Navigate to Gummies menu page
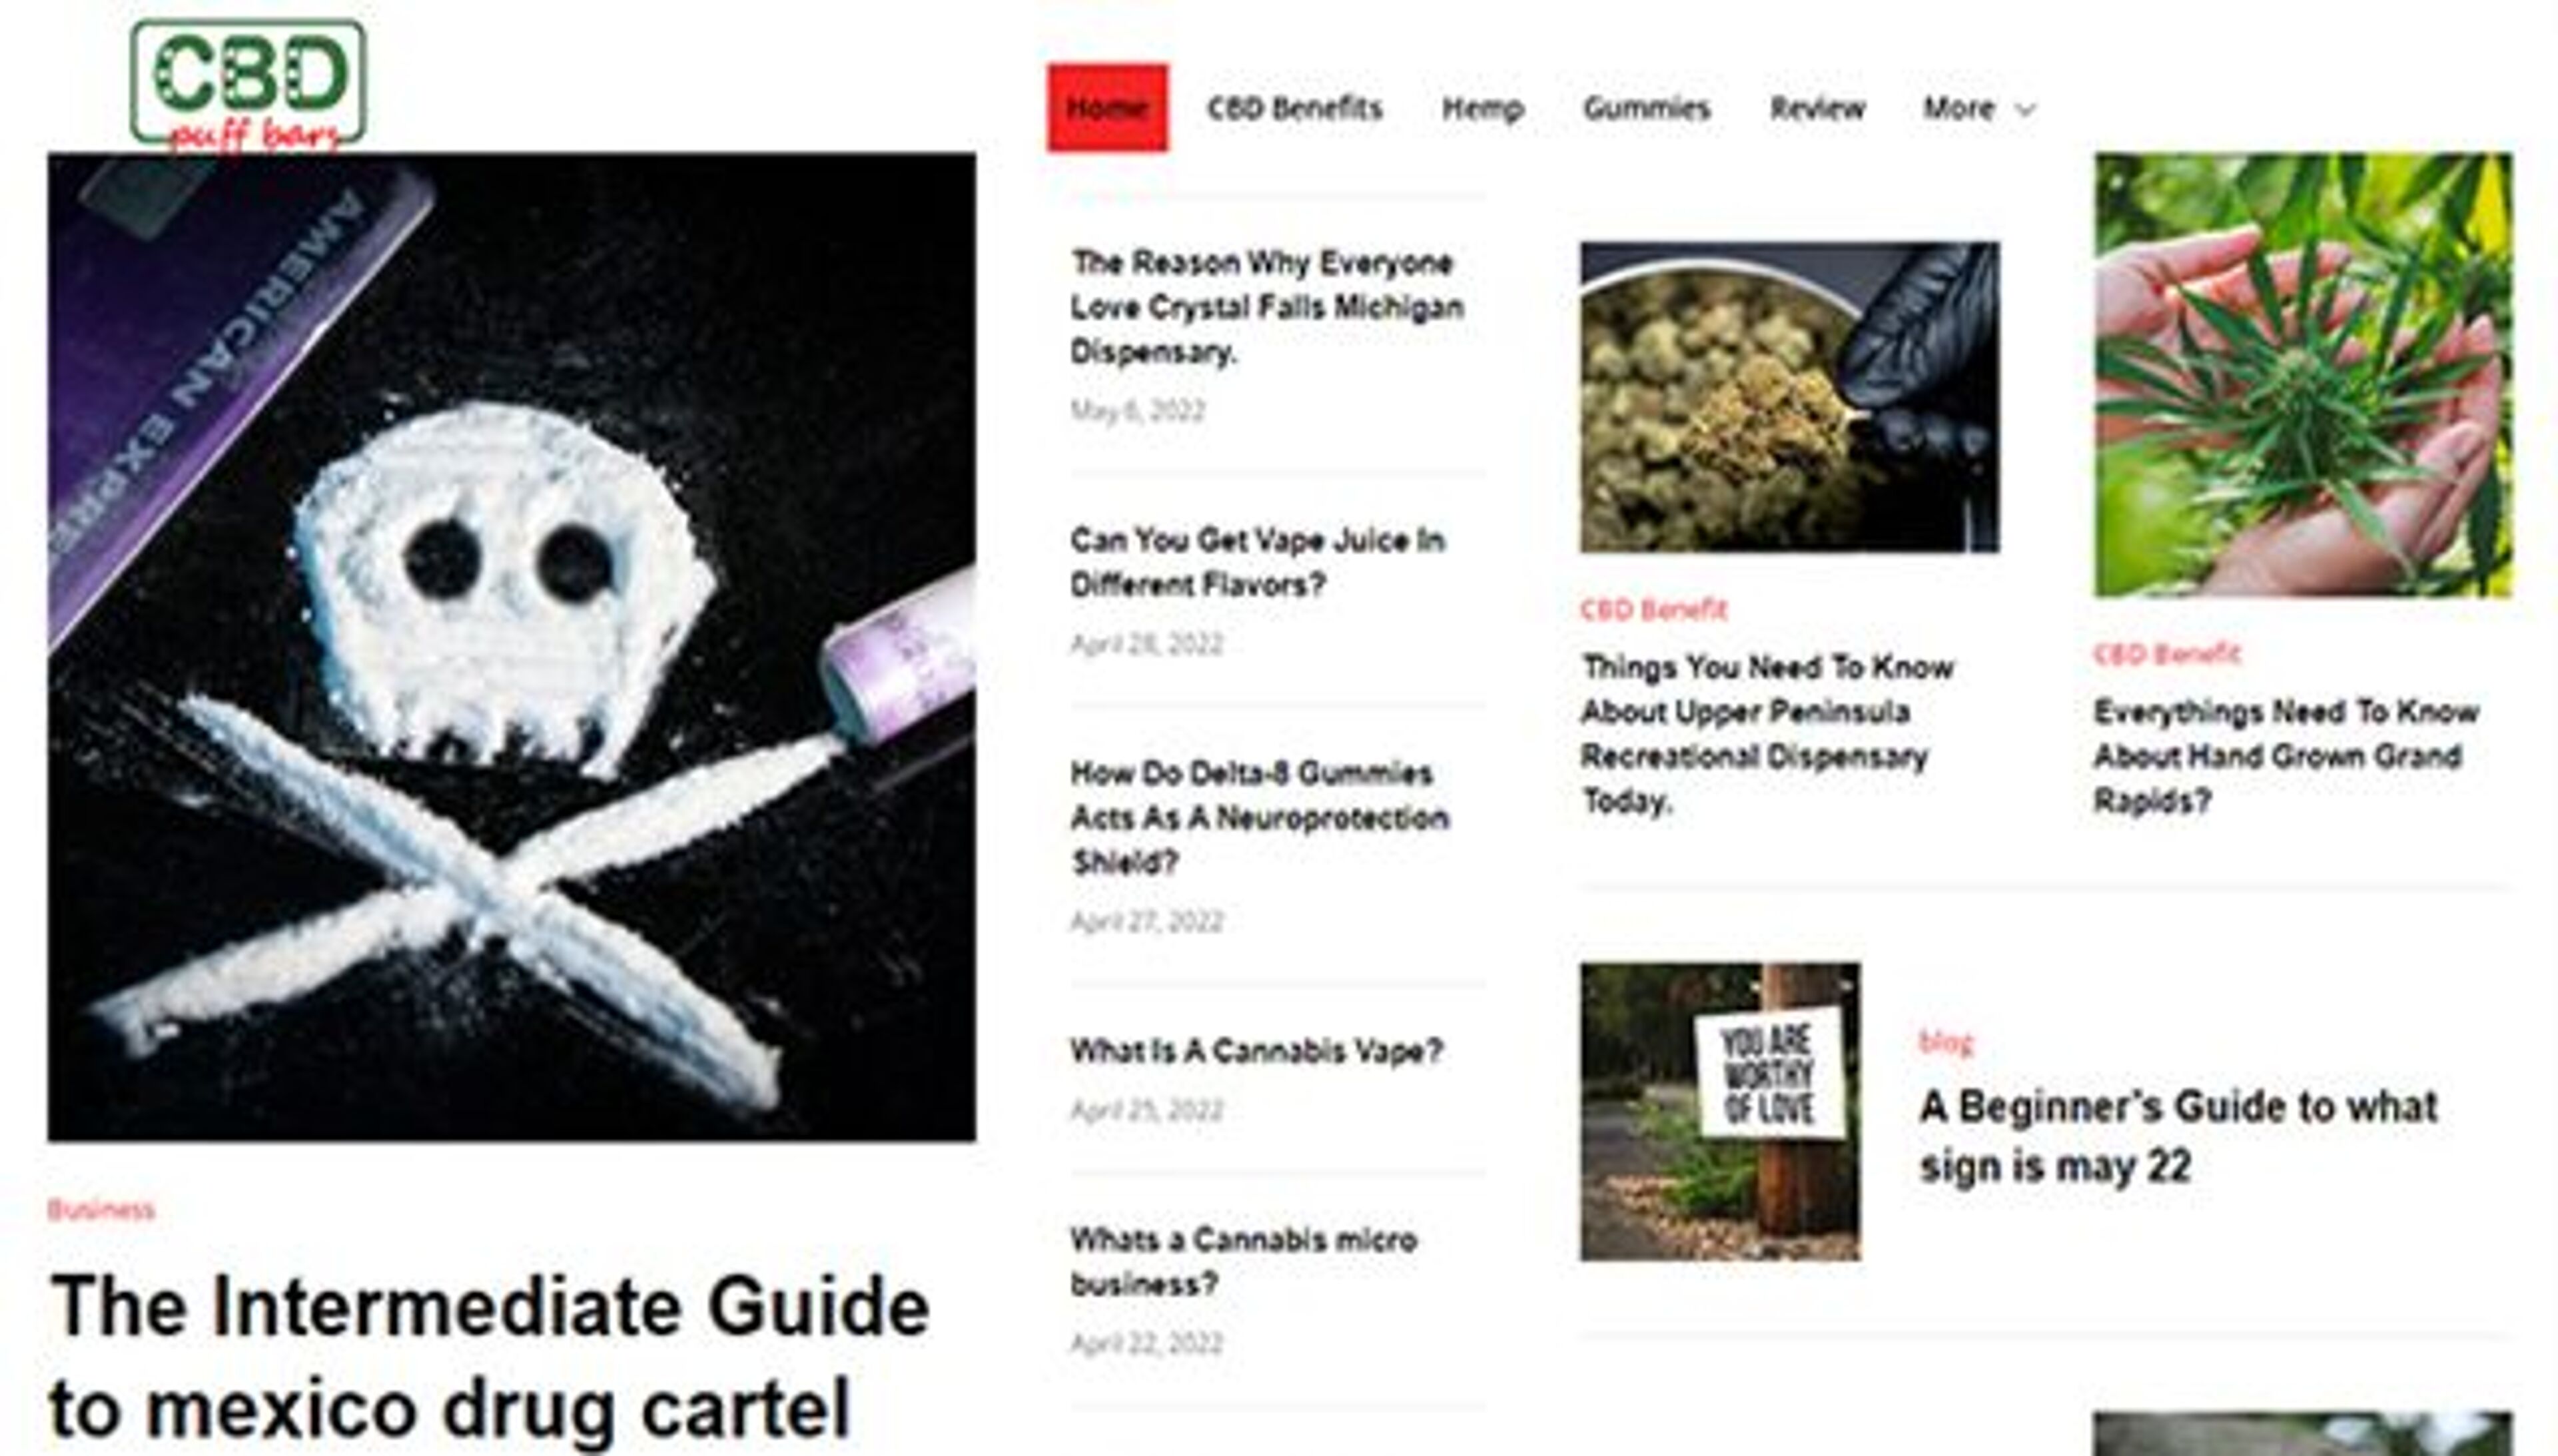This screenshot has height=1456, width=2558. coord(1646,108)
